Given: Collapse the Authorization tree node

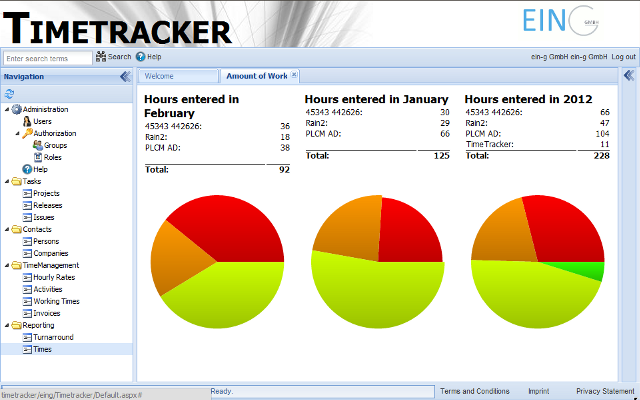Looking at the screenshot, I should [x=17, y=133].
